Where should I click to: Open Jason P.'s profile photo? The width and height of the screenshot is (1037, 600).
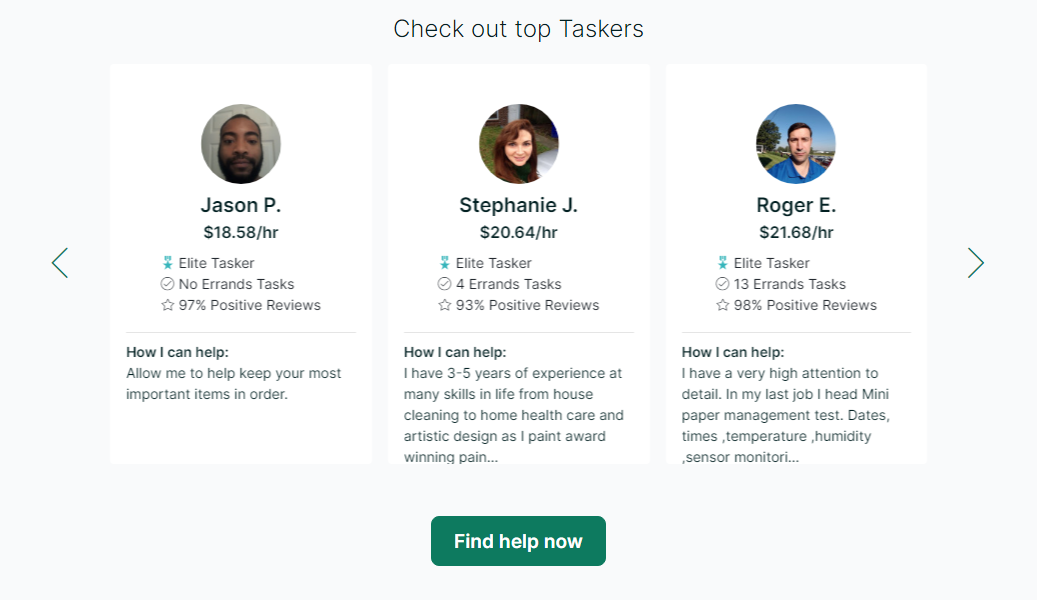coord(240,143)
